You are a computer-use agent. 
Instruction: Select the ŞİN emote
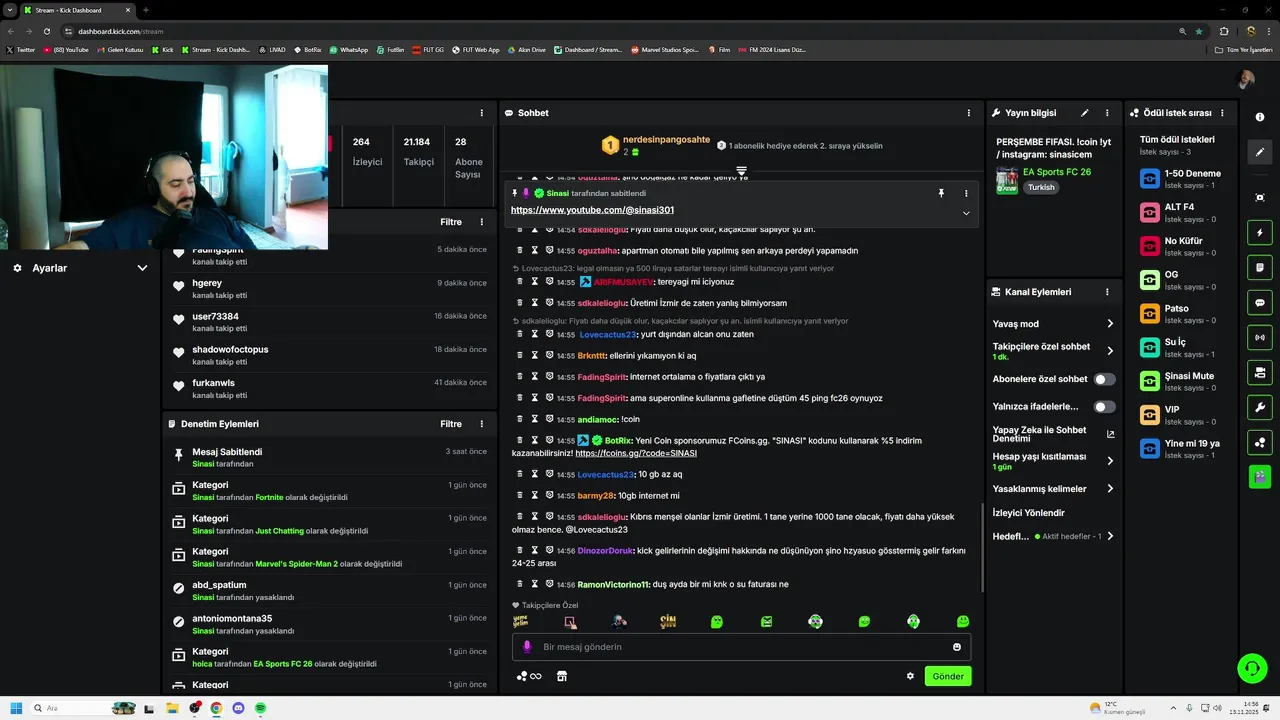668,621
